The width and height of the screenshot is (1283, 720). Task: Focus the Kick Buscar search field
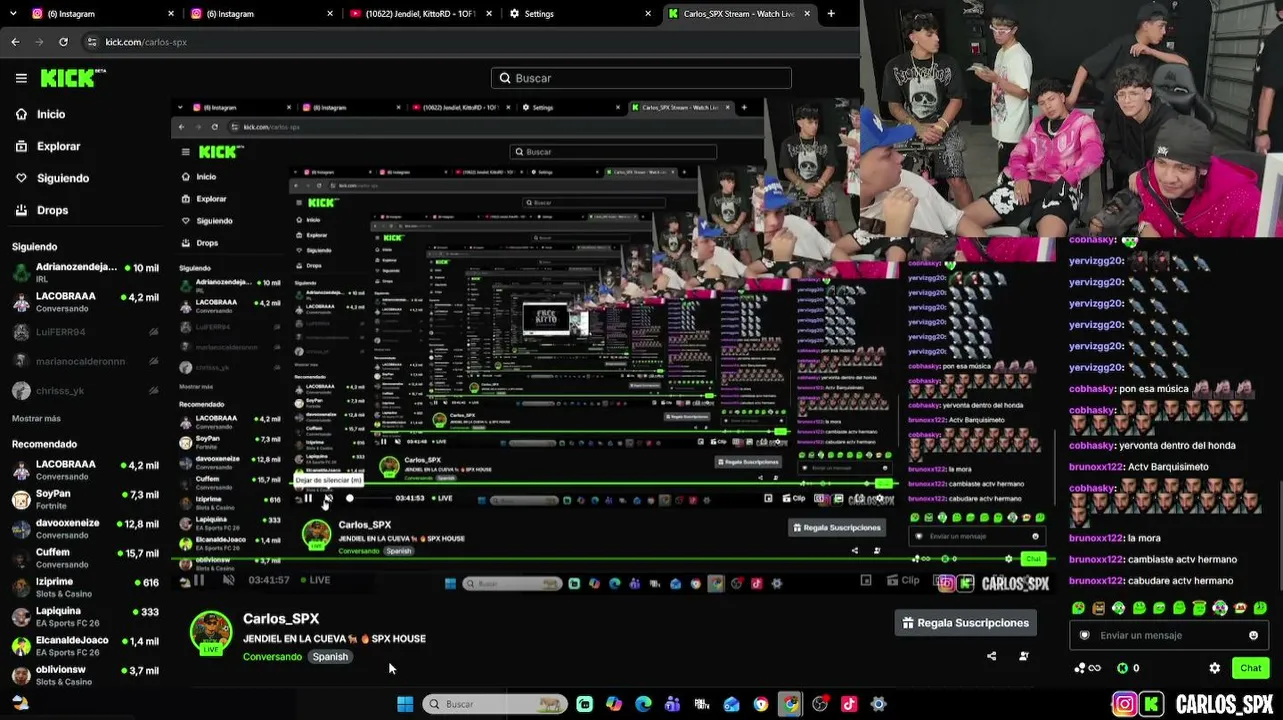coord(641,78)
